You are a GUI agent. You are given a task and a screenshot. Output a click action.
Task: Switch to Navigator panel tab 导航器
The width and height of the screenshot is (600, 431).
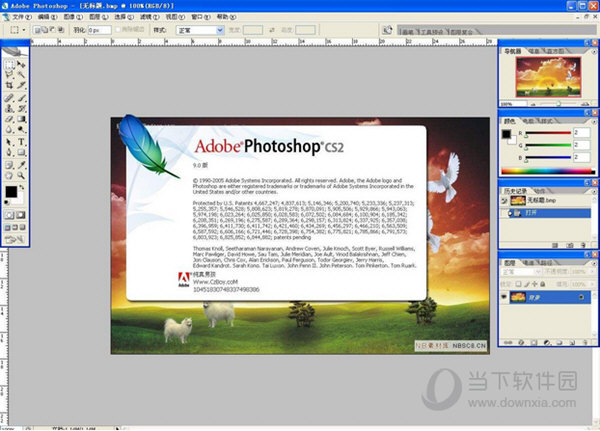pos(512,51)
